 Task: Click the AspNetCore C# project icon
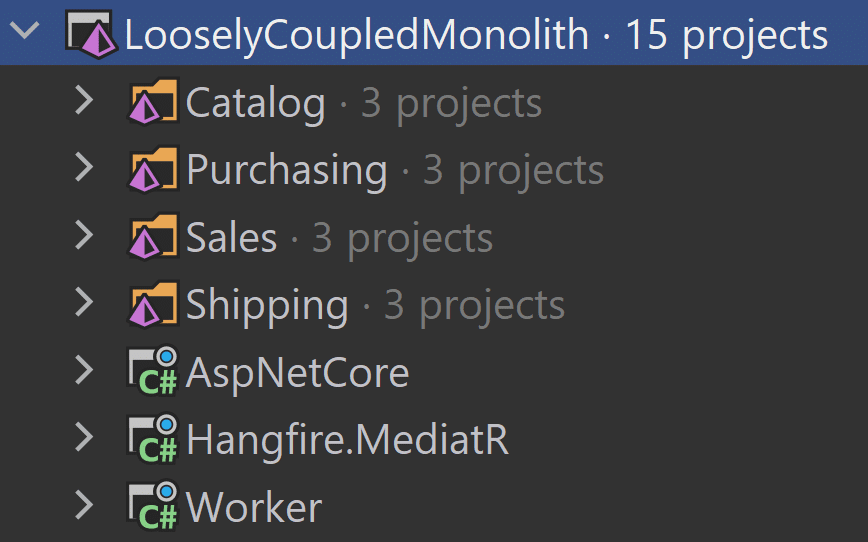(x=153, y=371)
